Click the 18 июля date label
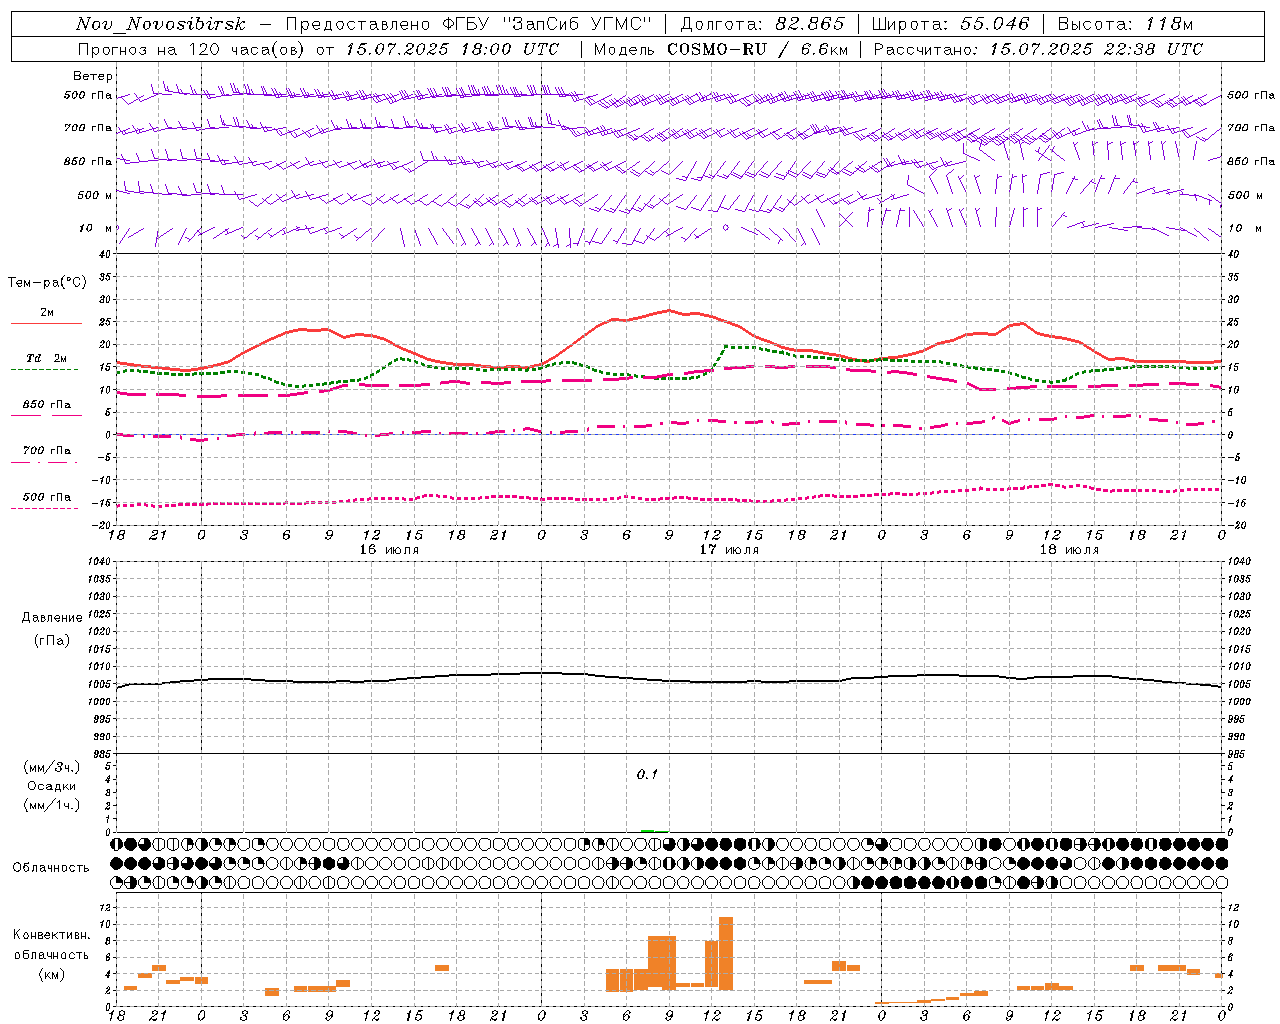The image size is (1280, 1024). [x=1068, y=550]
